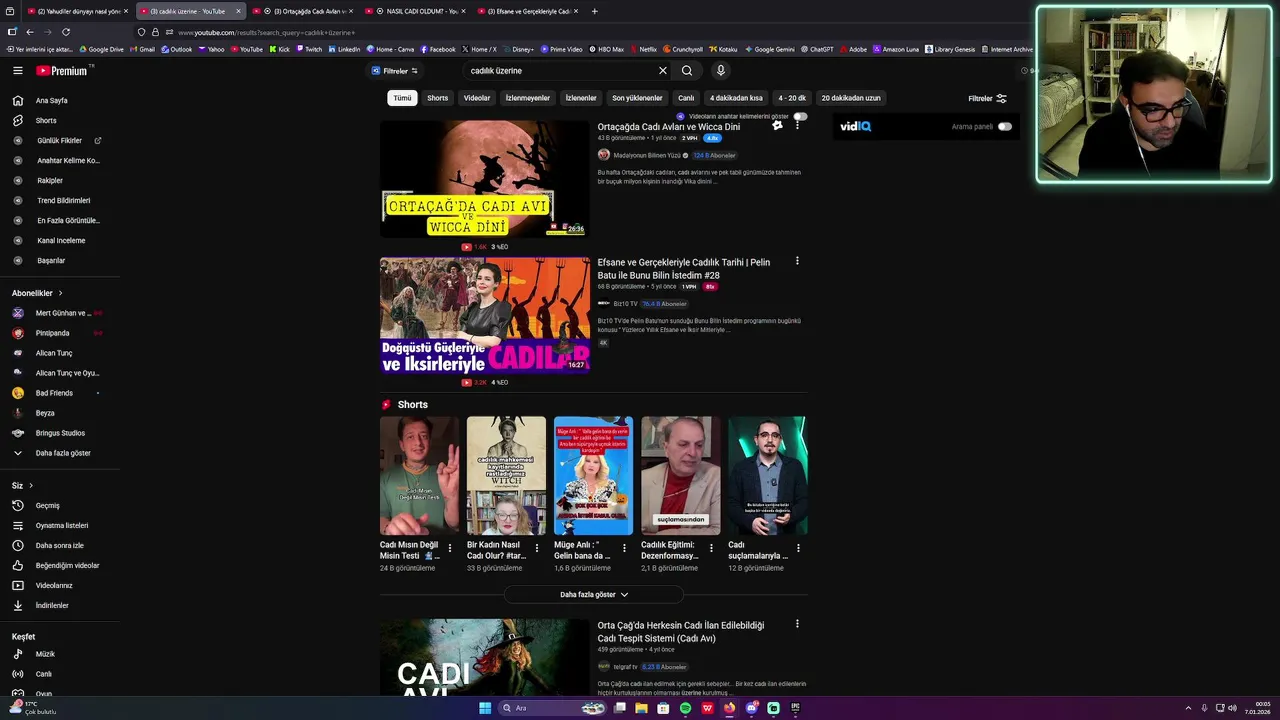Select the Canlı filter chip
Viewport: 1280px width, 720px height.
pos(686,98)
